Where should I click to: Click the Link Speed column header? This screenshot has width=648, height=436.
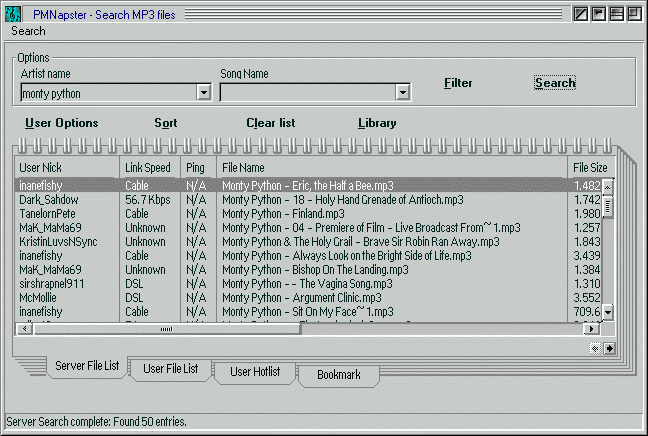(150, 167)
